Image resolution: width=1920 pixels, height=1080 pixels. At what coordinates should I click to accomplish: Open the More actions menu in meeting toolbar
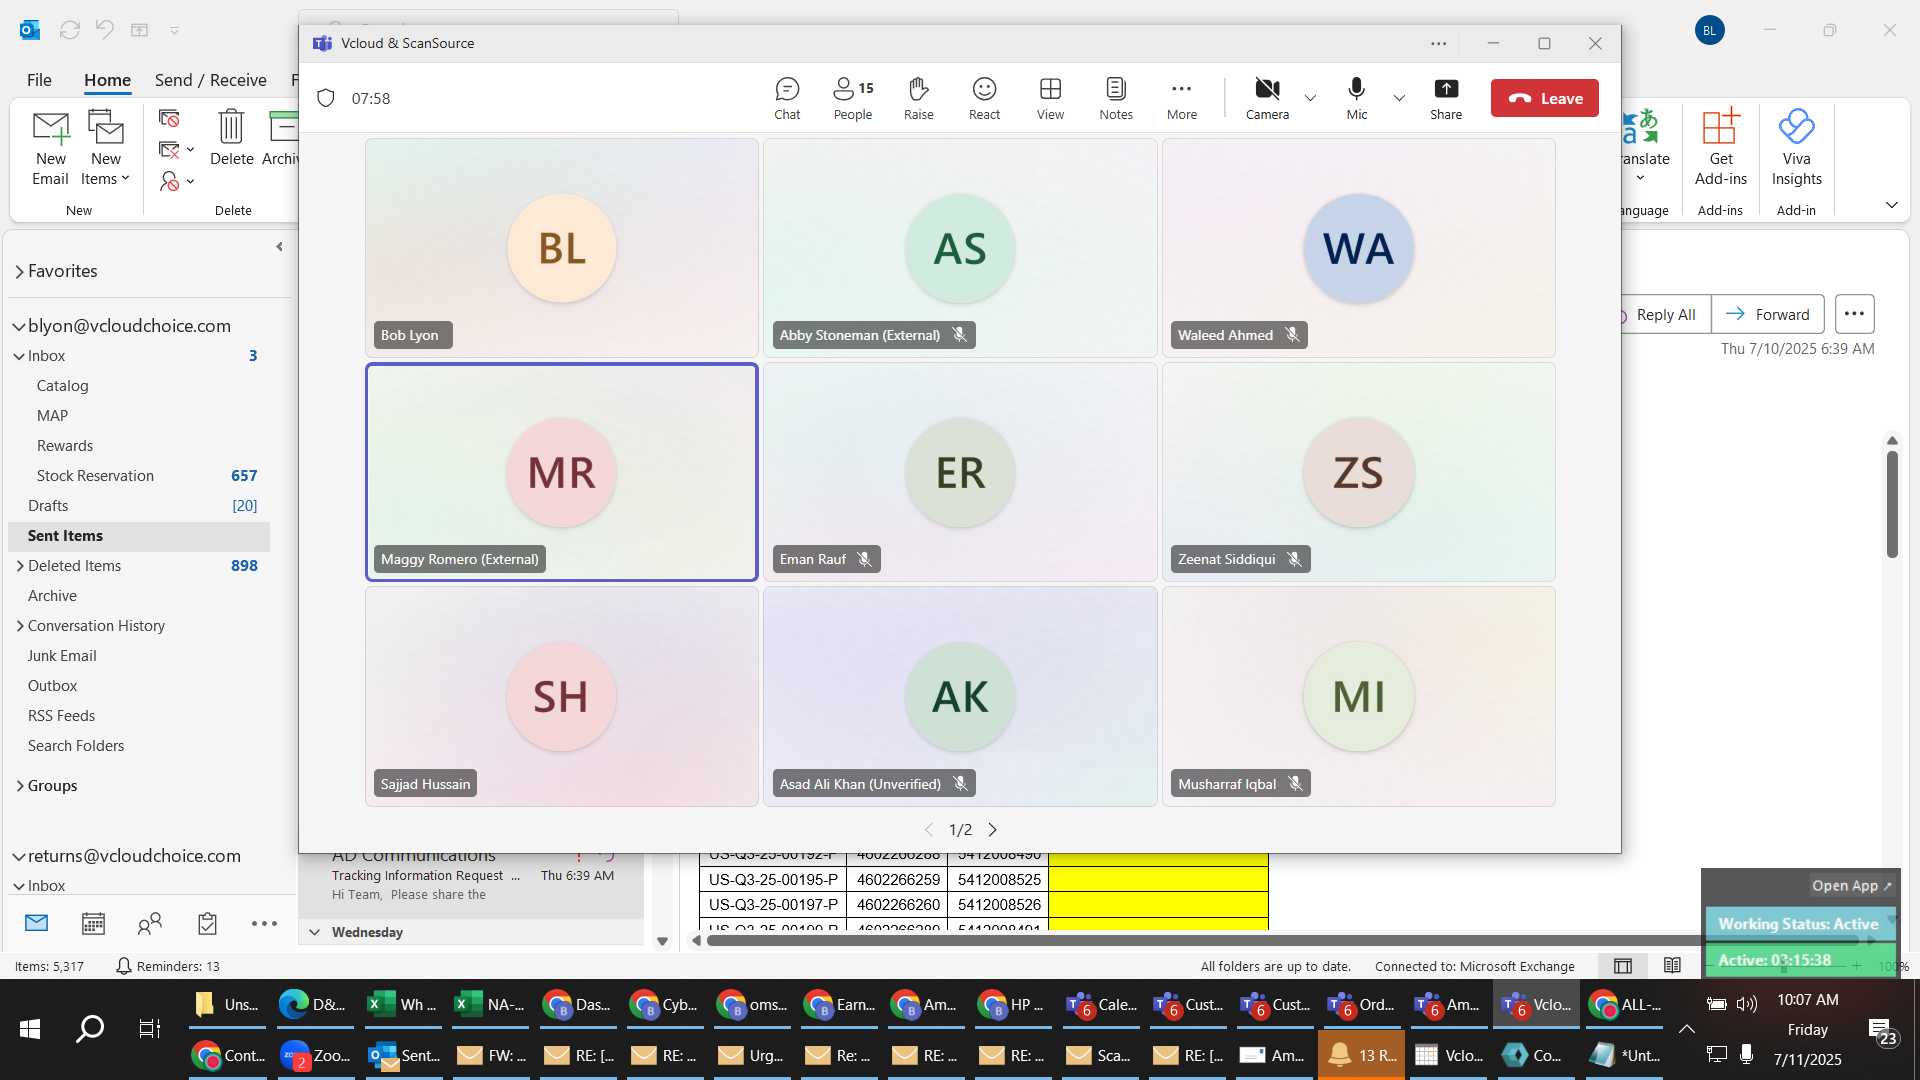tap(1181, 99)
